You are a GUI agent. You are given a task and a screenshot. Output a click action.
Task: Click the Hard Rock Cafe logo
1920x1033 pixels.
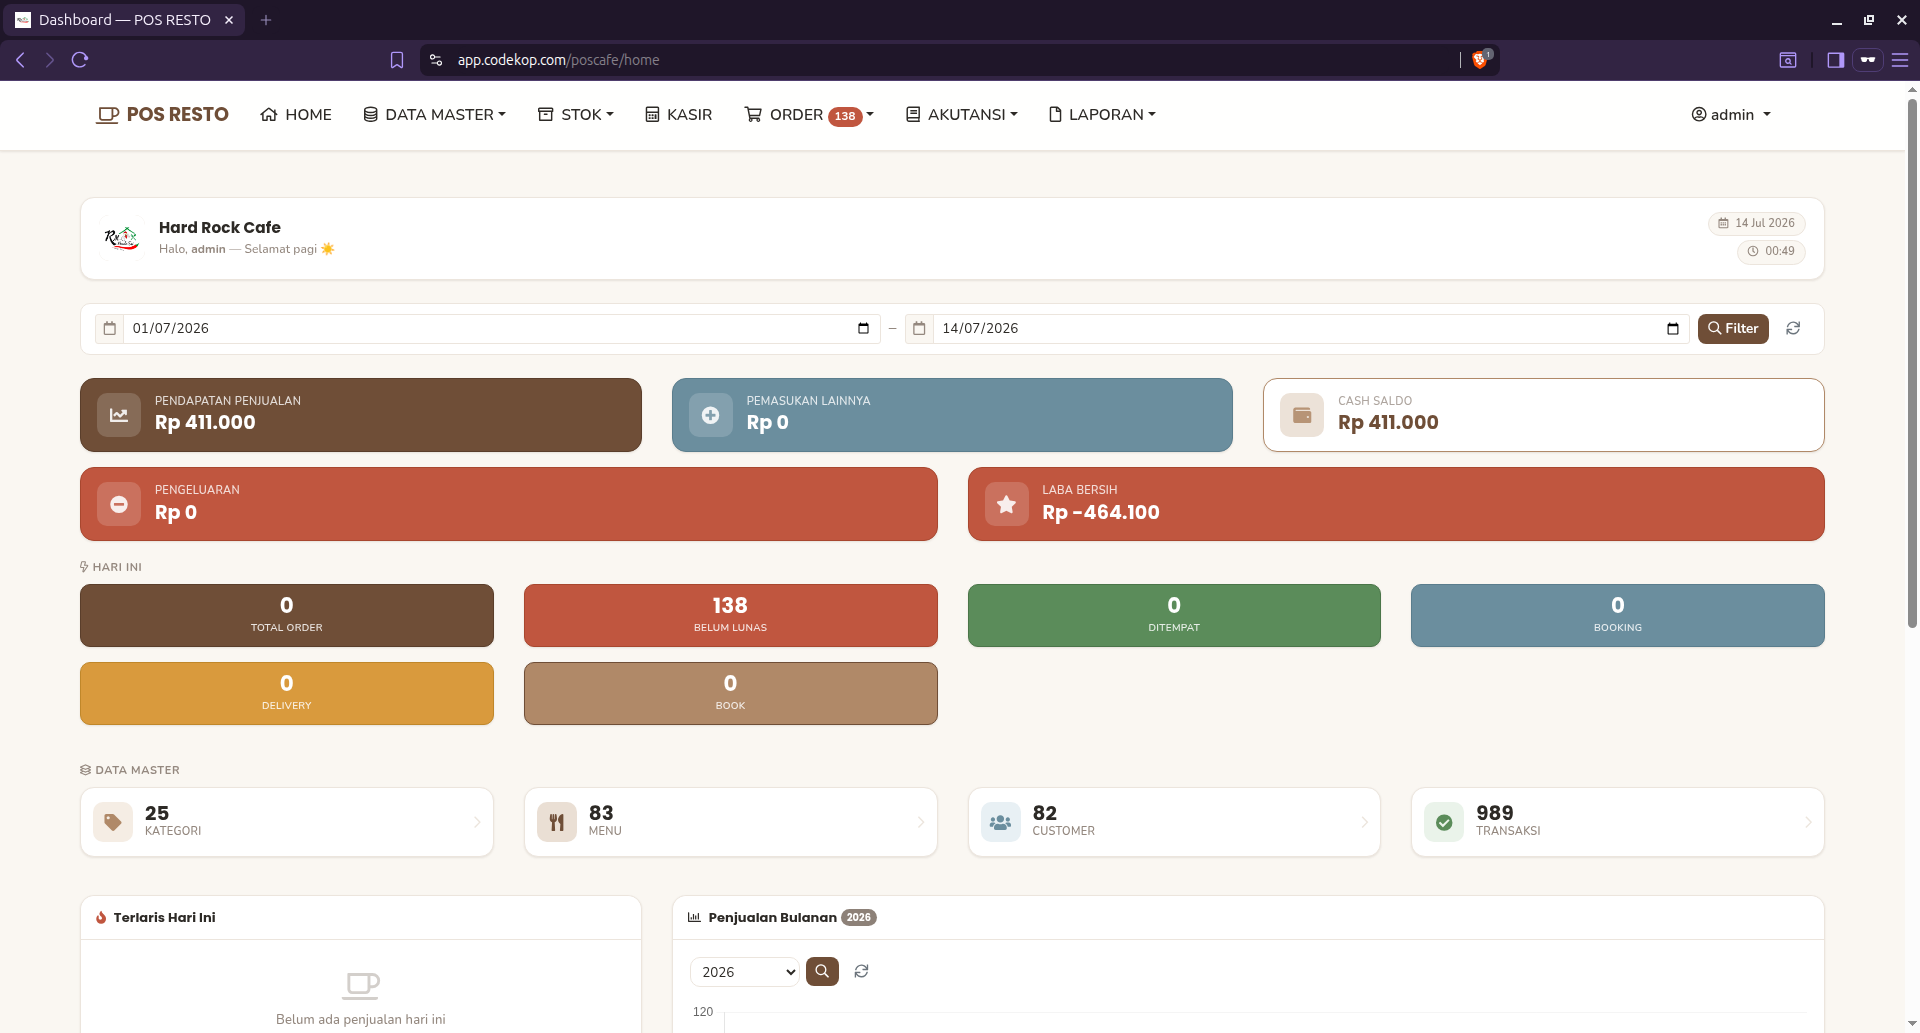pyautogui.click(x=121, y=238)
